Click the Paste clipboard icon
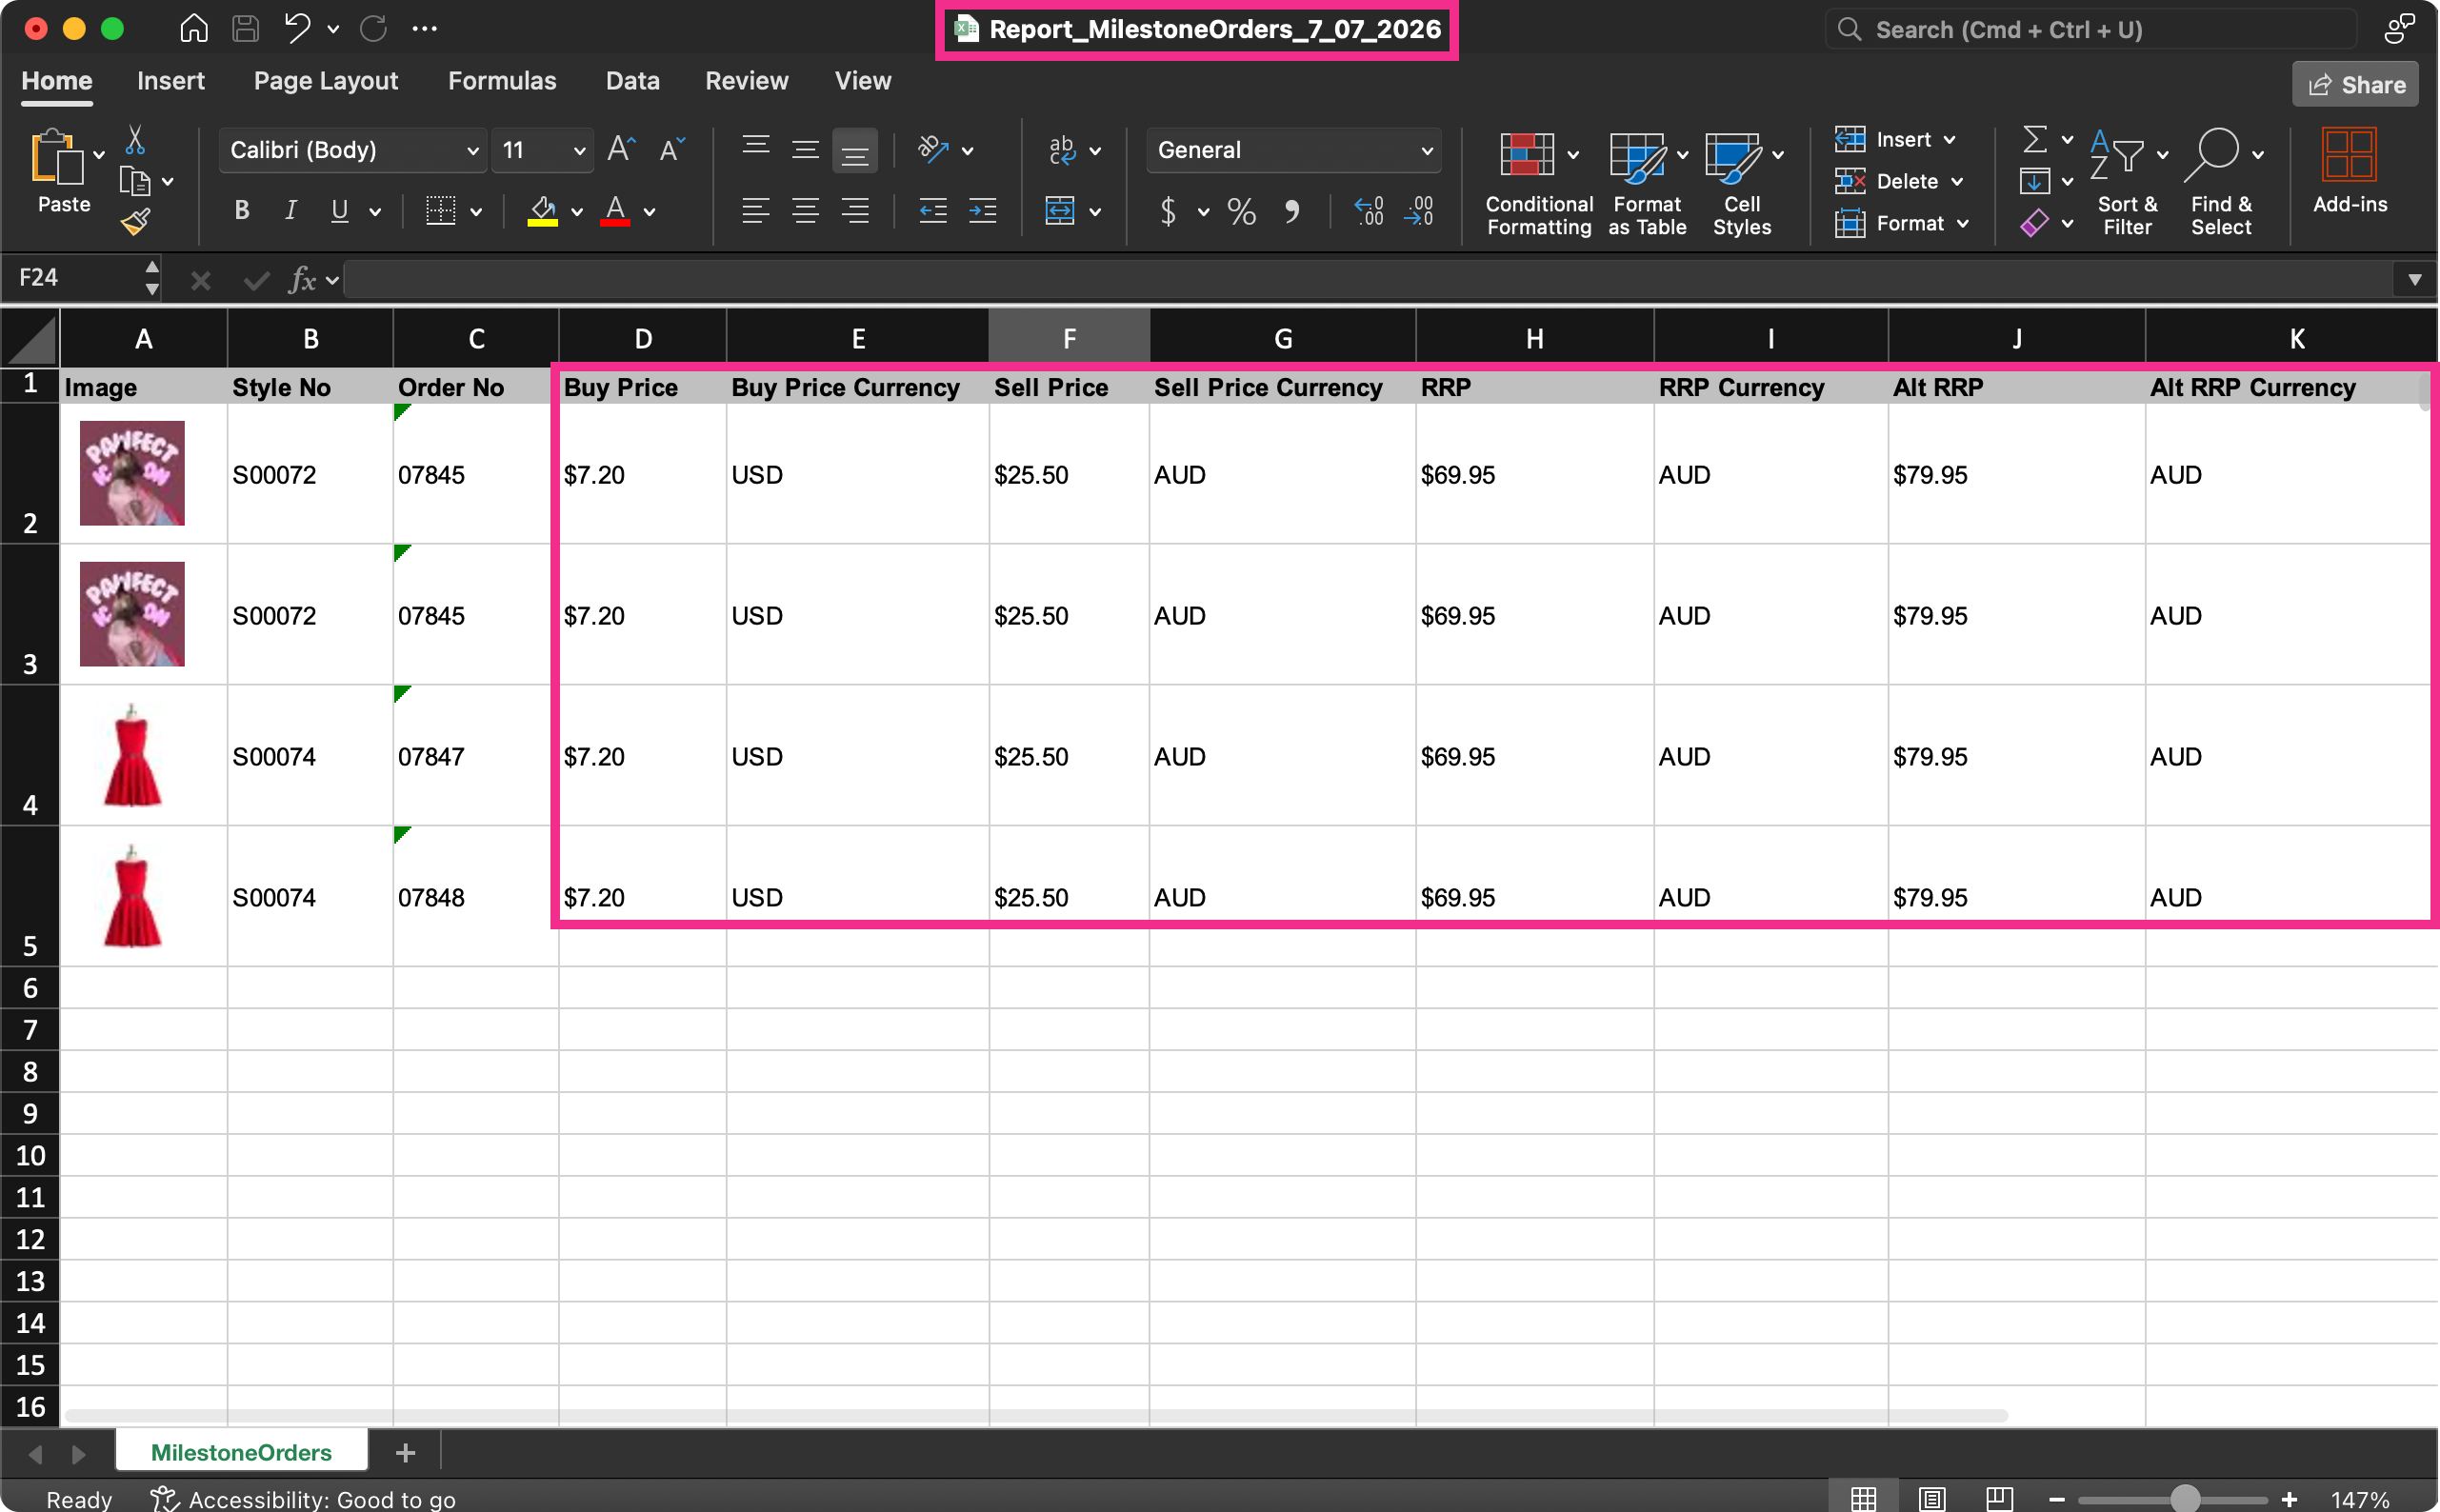2440x1512 pixels. (x=56, y=158)
